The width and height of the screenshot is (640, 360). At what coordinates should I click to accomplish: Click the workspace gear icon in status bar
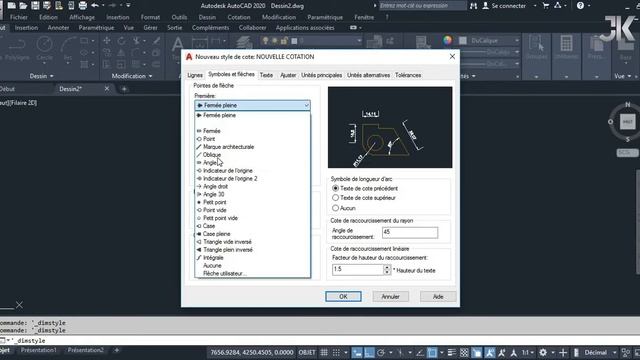[543, 353]
